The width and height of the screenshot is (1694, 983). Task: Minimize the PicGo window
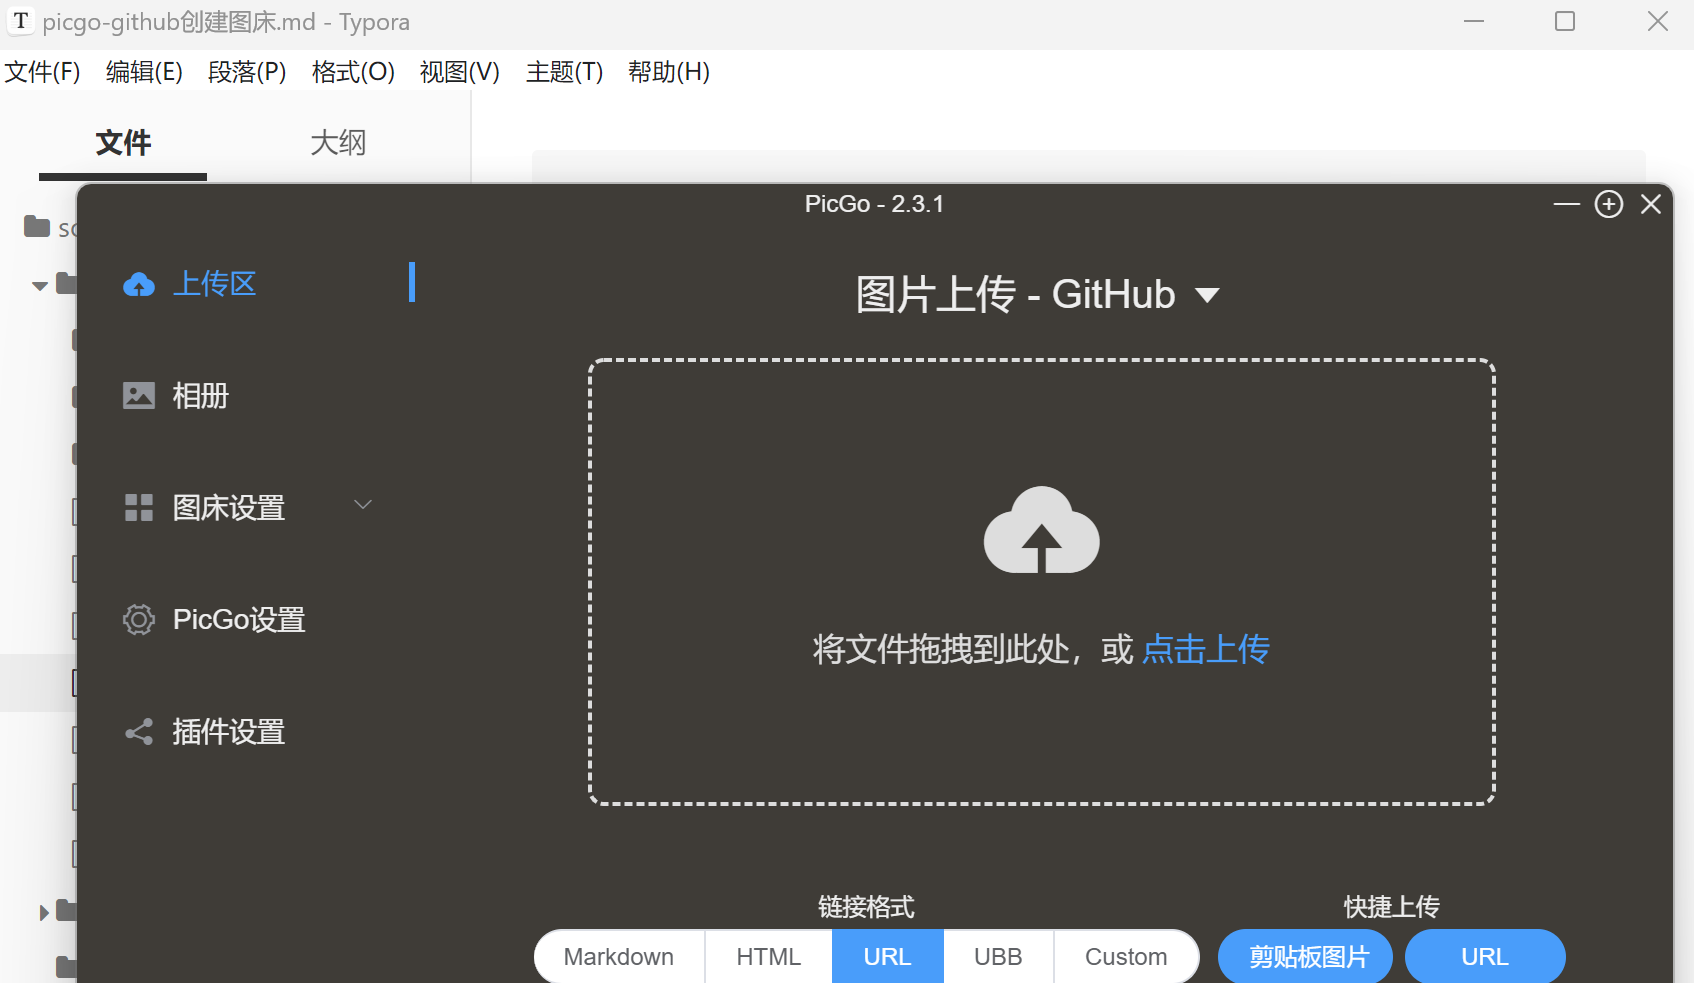click(1567, 204)
